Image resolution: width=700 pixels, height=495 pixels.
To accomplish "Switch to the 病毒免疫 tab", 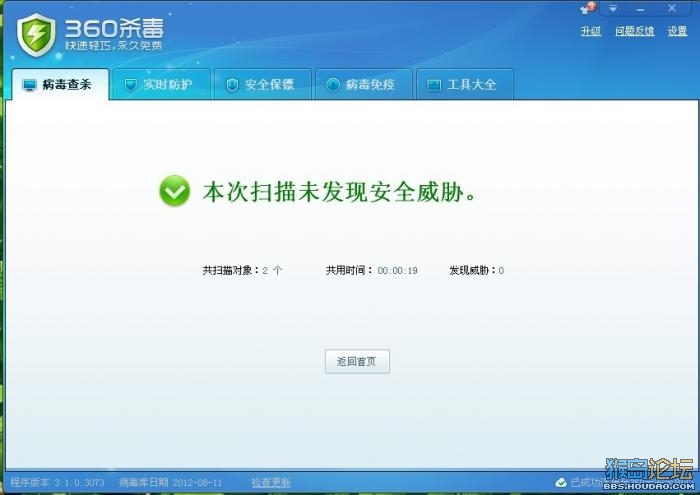I will (364, 84).
